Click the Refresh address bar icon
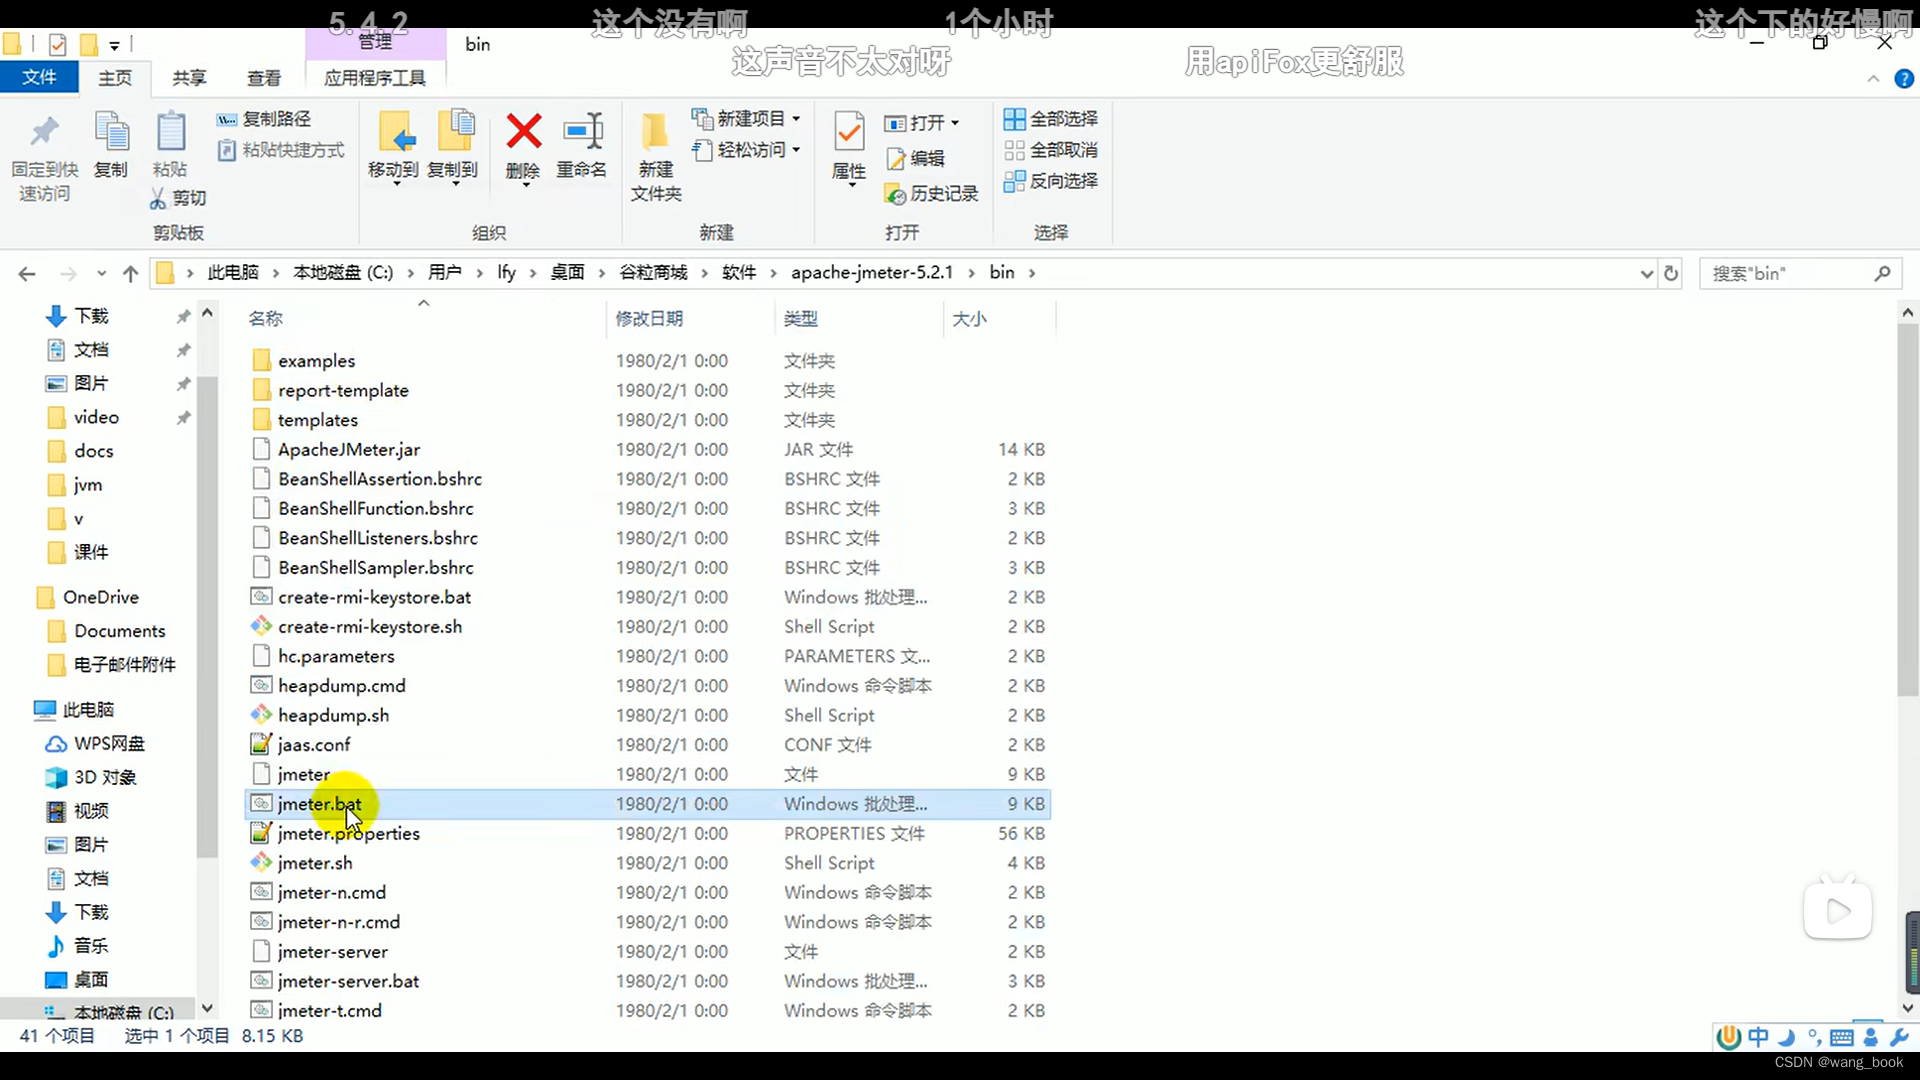The height and width of the screenshot is (1080, 1920). 1671,273
